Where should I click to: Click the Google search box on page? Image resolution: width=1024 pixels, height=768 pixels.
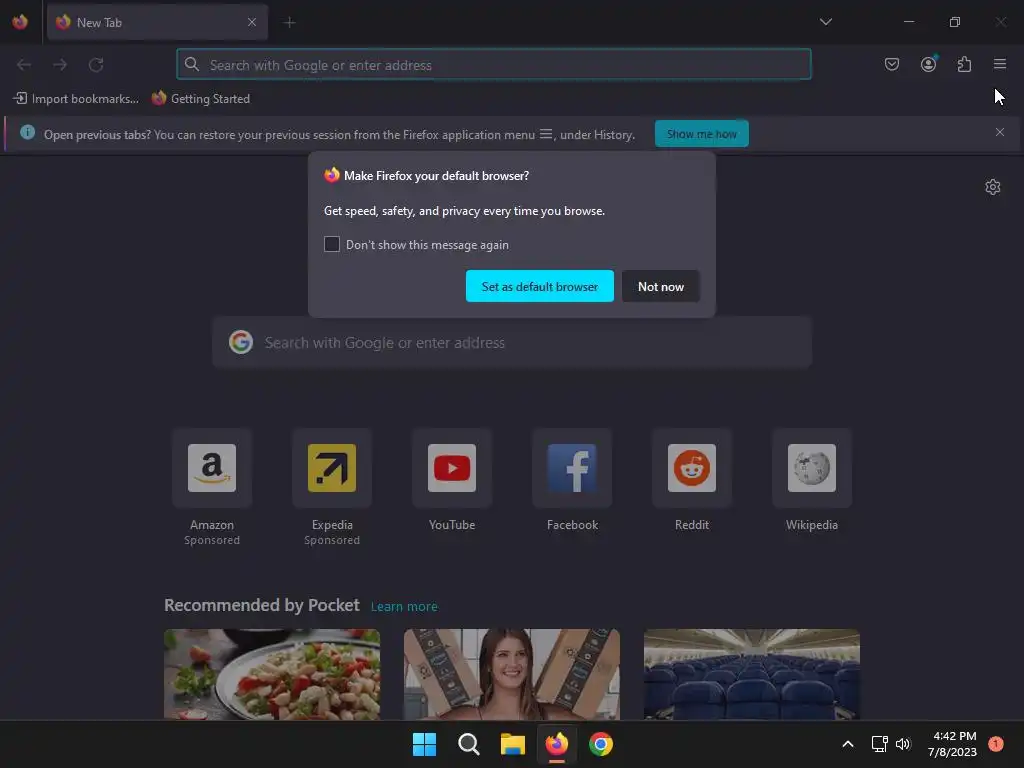tap(512, 342)
